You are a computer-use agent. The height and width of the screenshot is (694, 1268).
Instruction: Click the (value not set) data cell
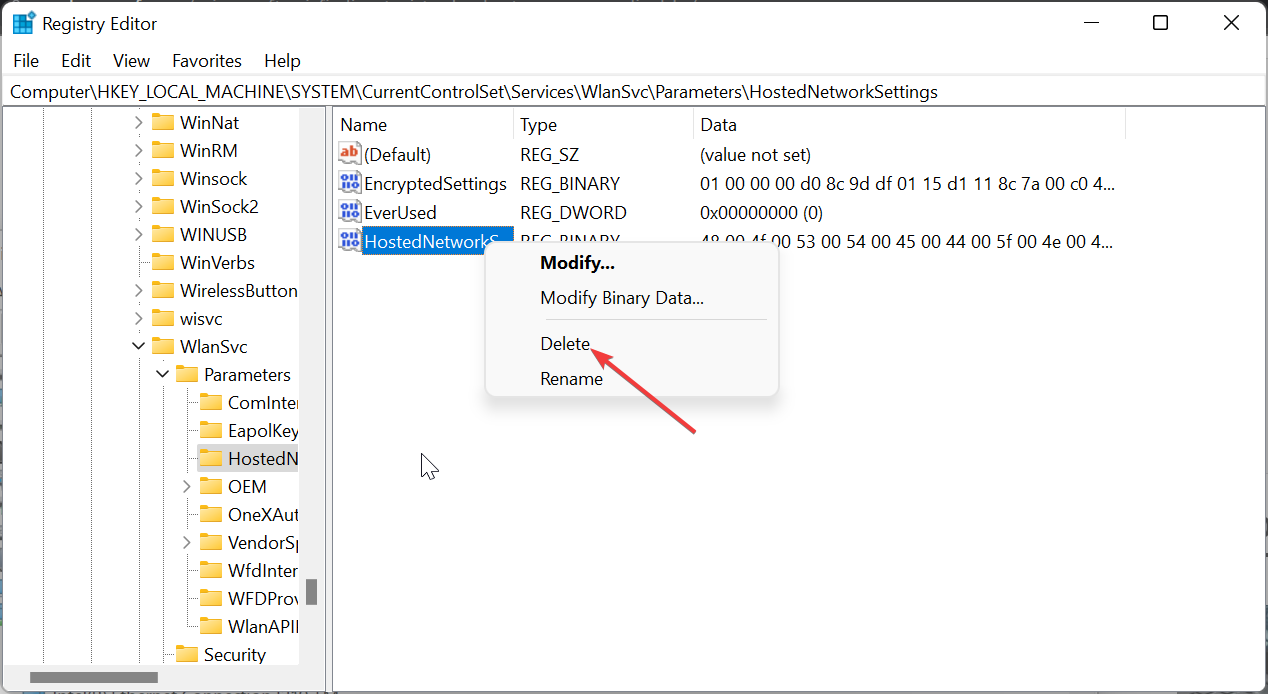click(755, 154)
